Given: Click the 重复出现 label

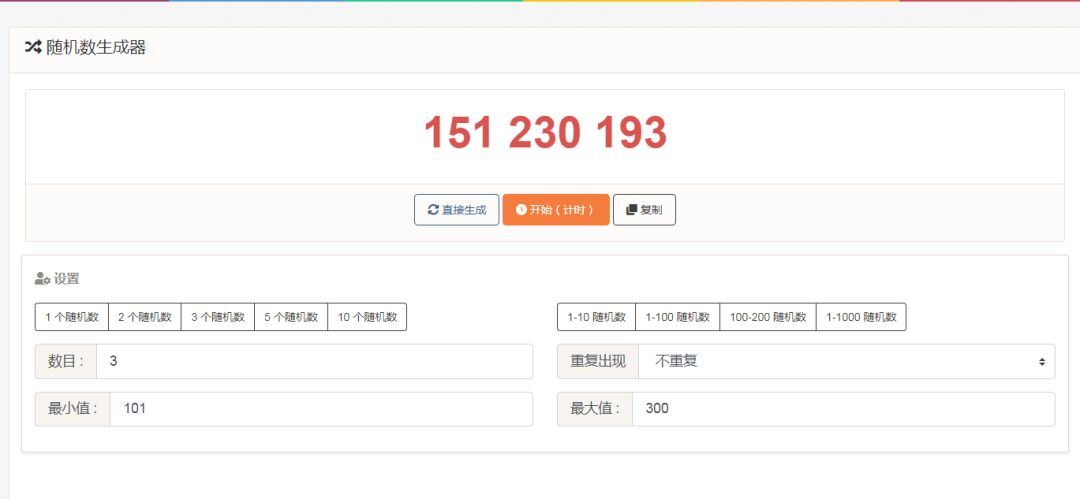Looking at the screenshot, I should pos(598,361).
